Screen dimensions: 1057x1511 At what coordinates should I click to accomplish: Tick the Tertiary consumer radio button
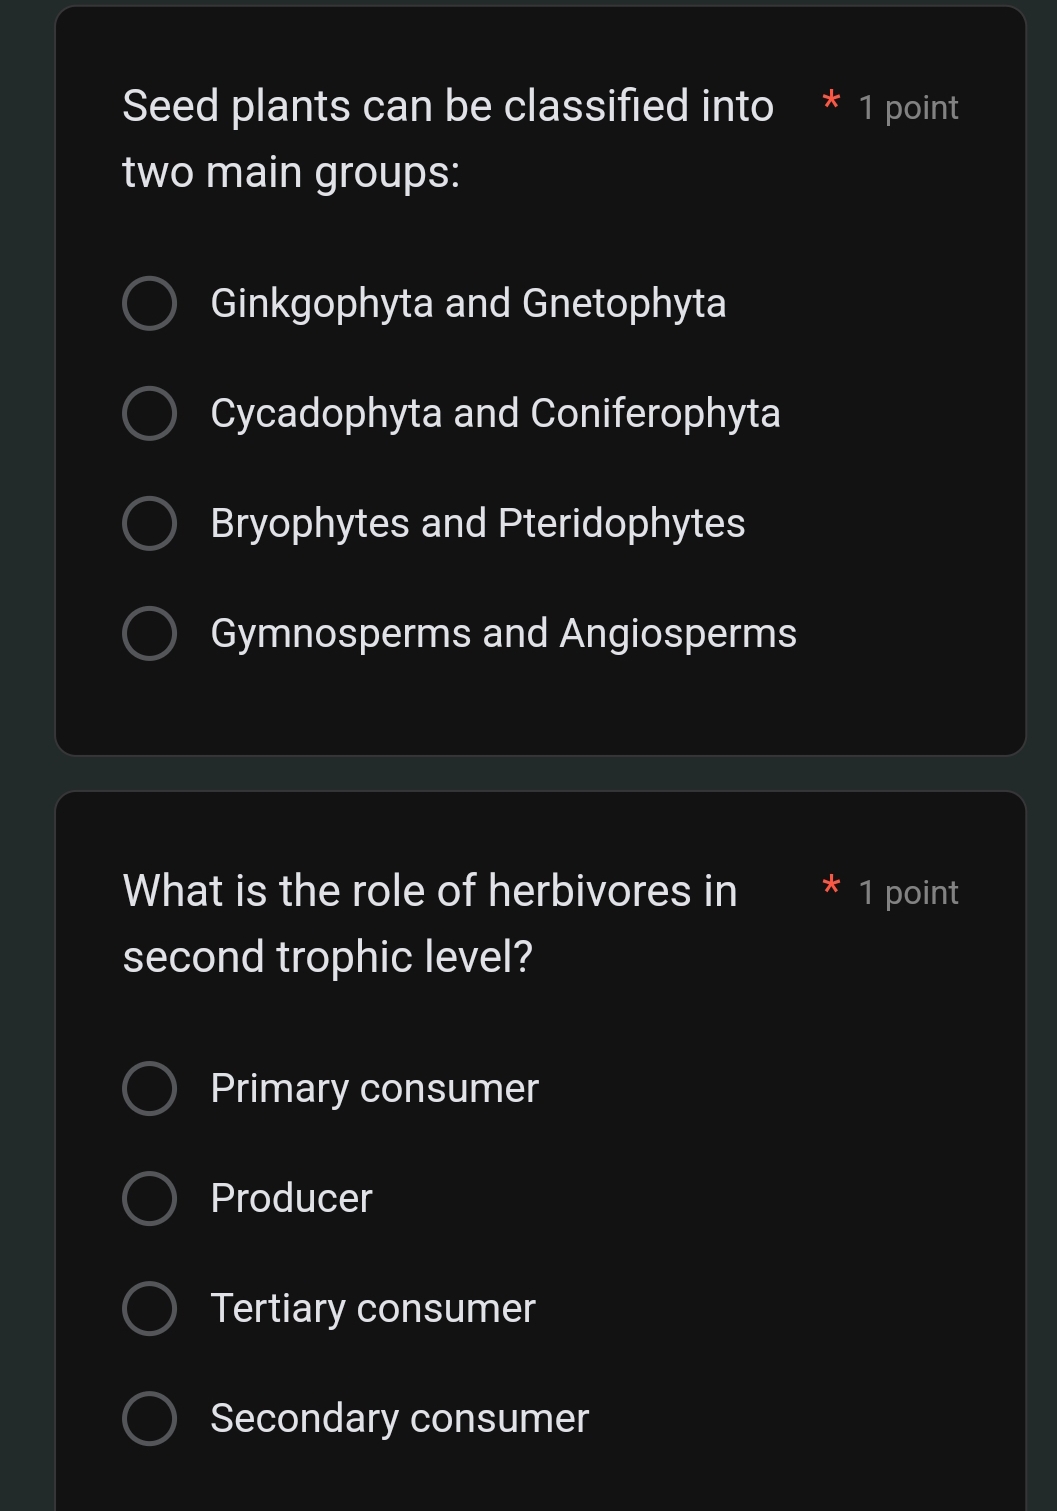click(150, 1308)
